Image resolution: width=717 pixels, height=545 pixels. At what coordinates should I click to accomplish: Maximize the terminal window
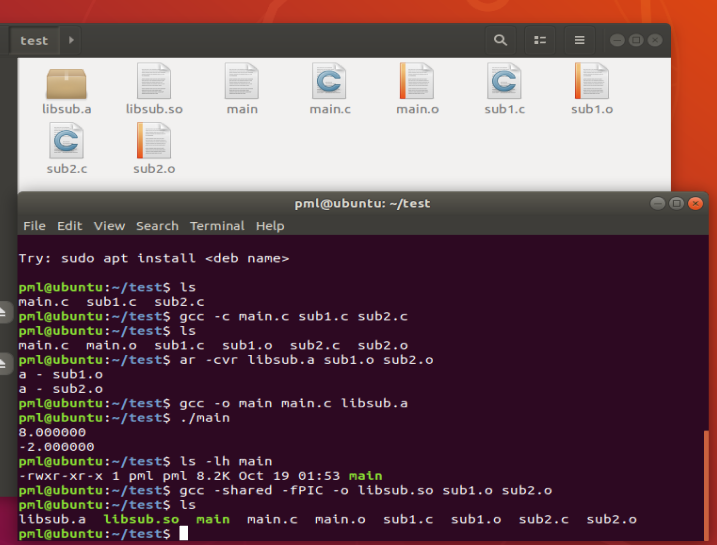(676, 203)
